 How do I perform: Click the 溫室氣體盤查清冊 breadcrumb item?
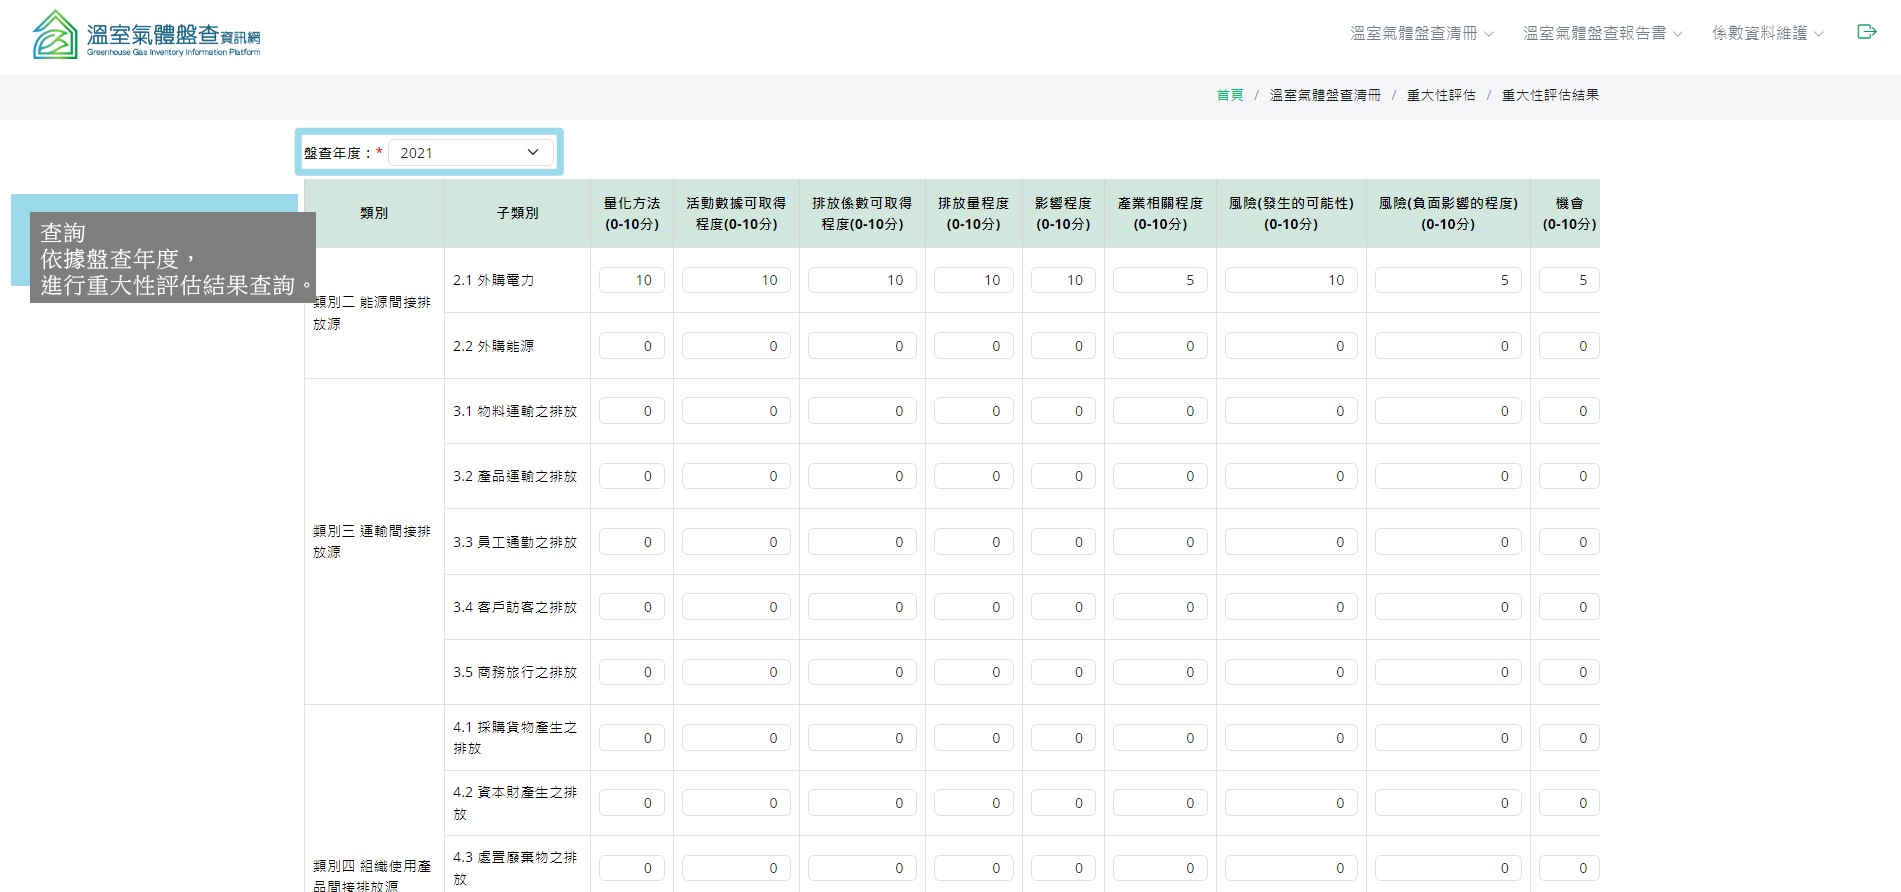[x=1325, y=95]
